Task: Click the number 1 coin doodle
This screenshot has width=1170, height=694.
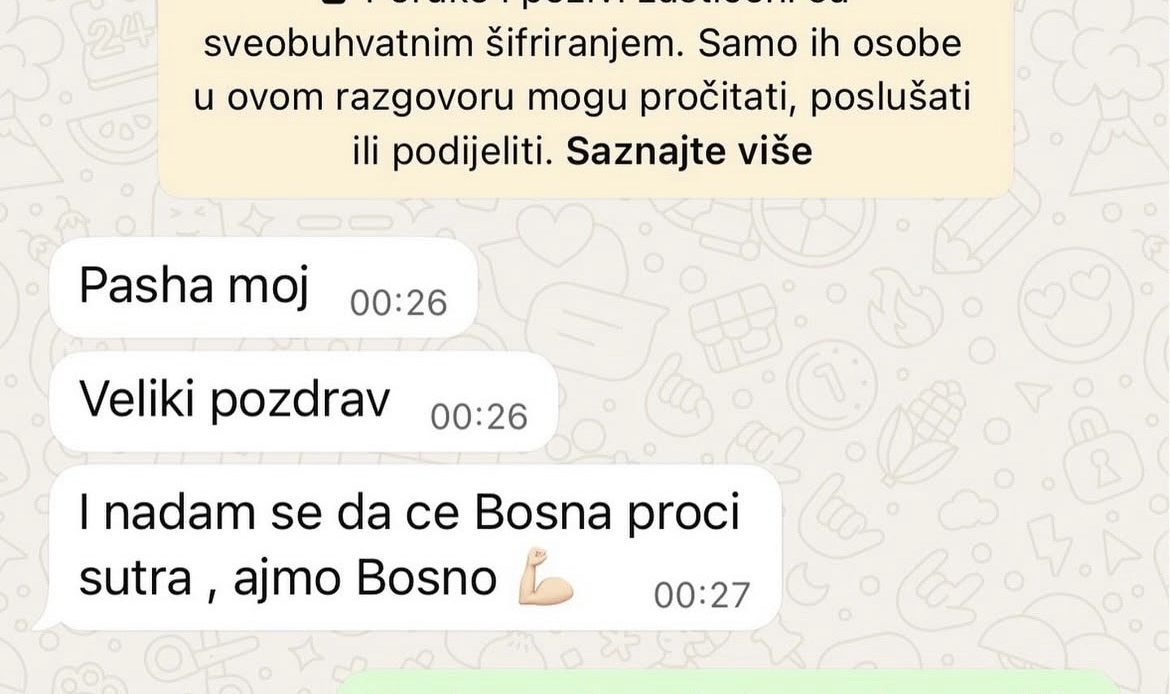Action: (x=831, y=382)
